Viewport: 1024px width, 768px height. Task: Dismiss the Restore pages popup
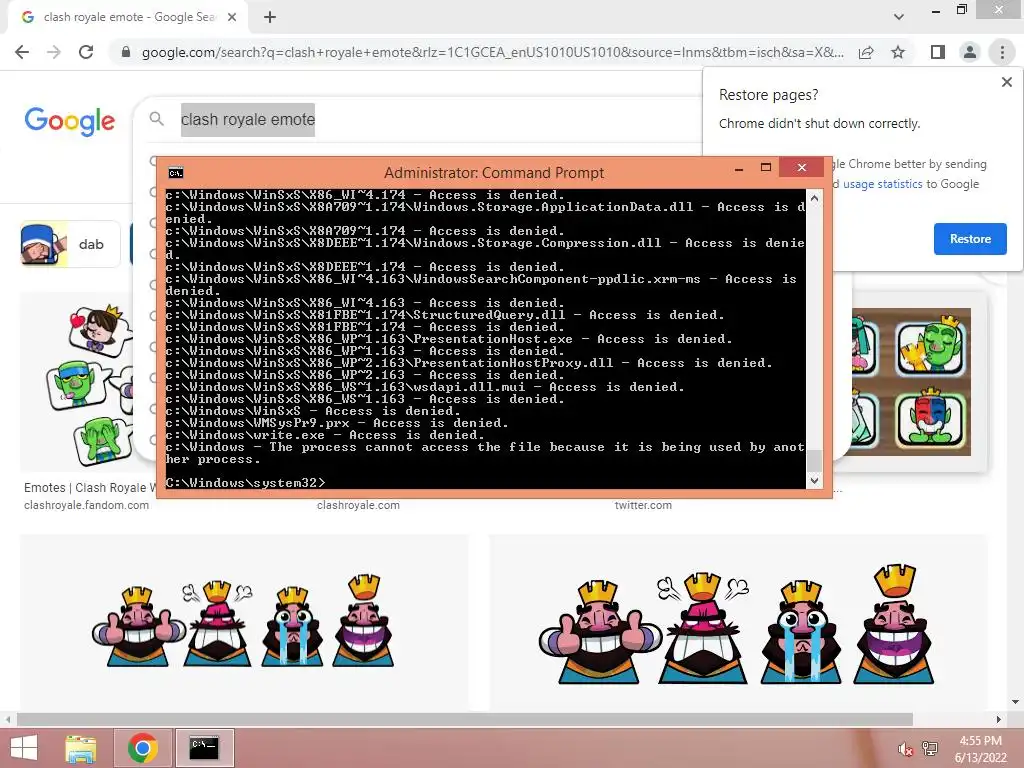point(1006,82)
